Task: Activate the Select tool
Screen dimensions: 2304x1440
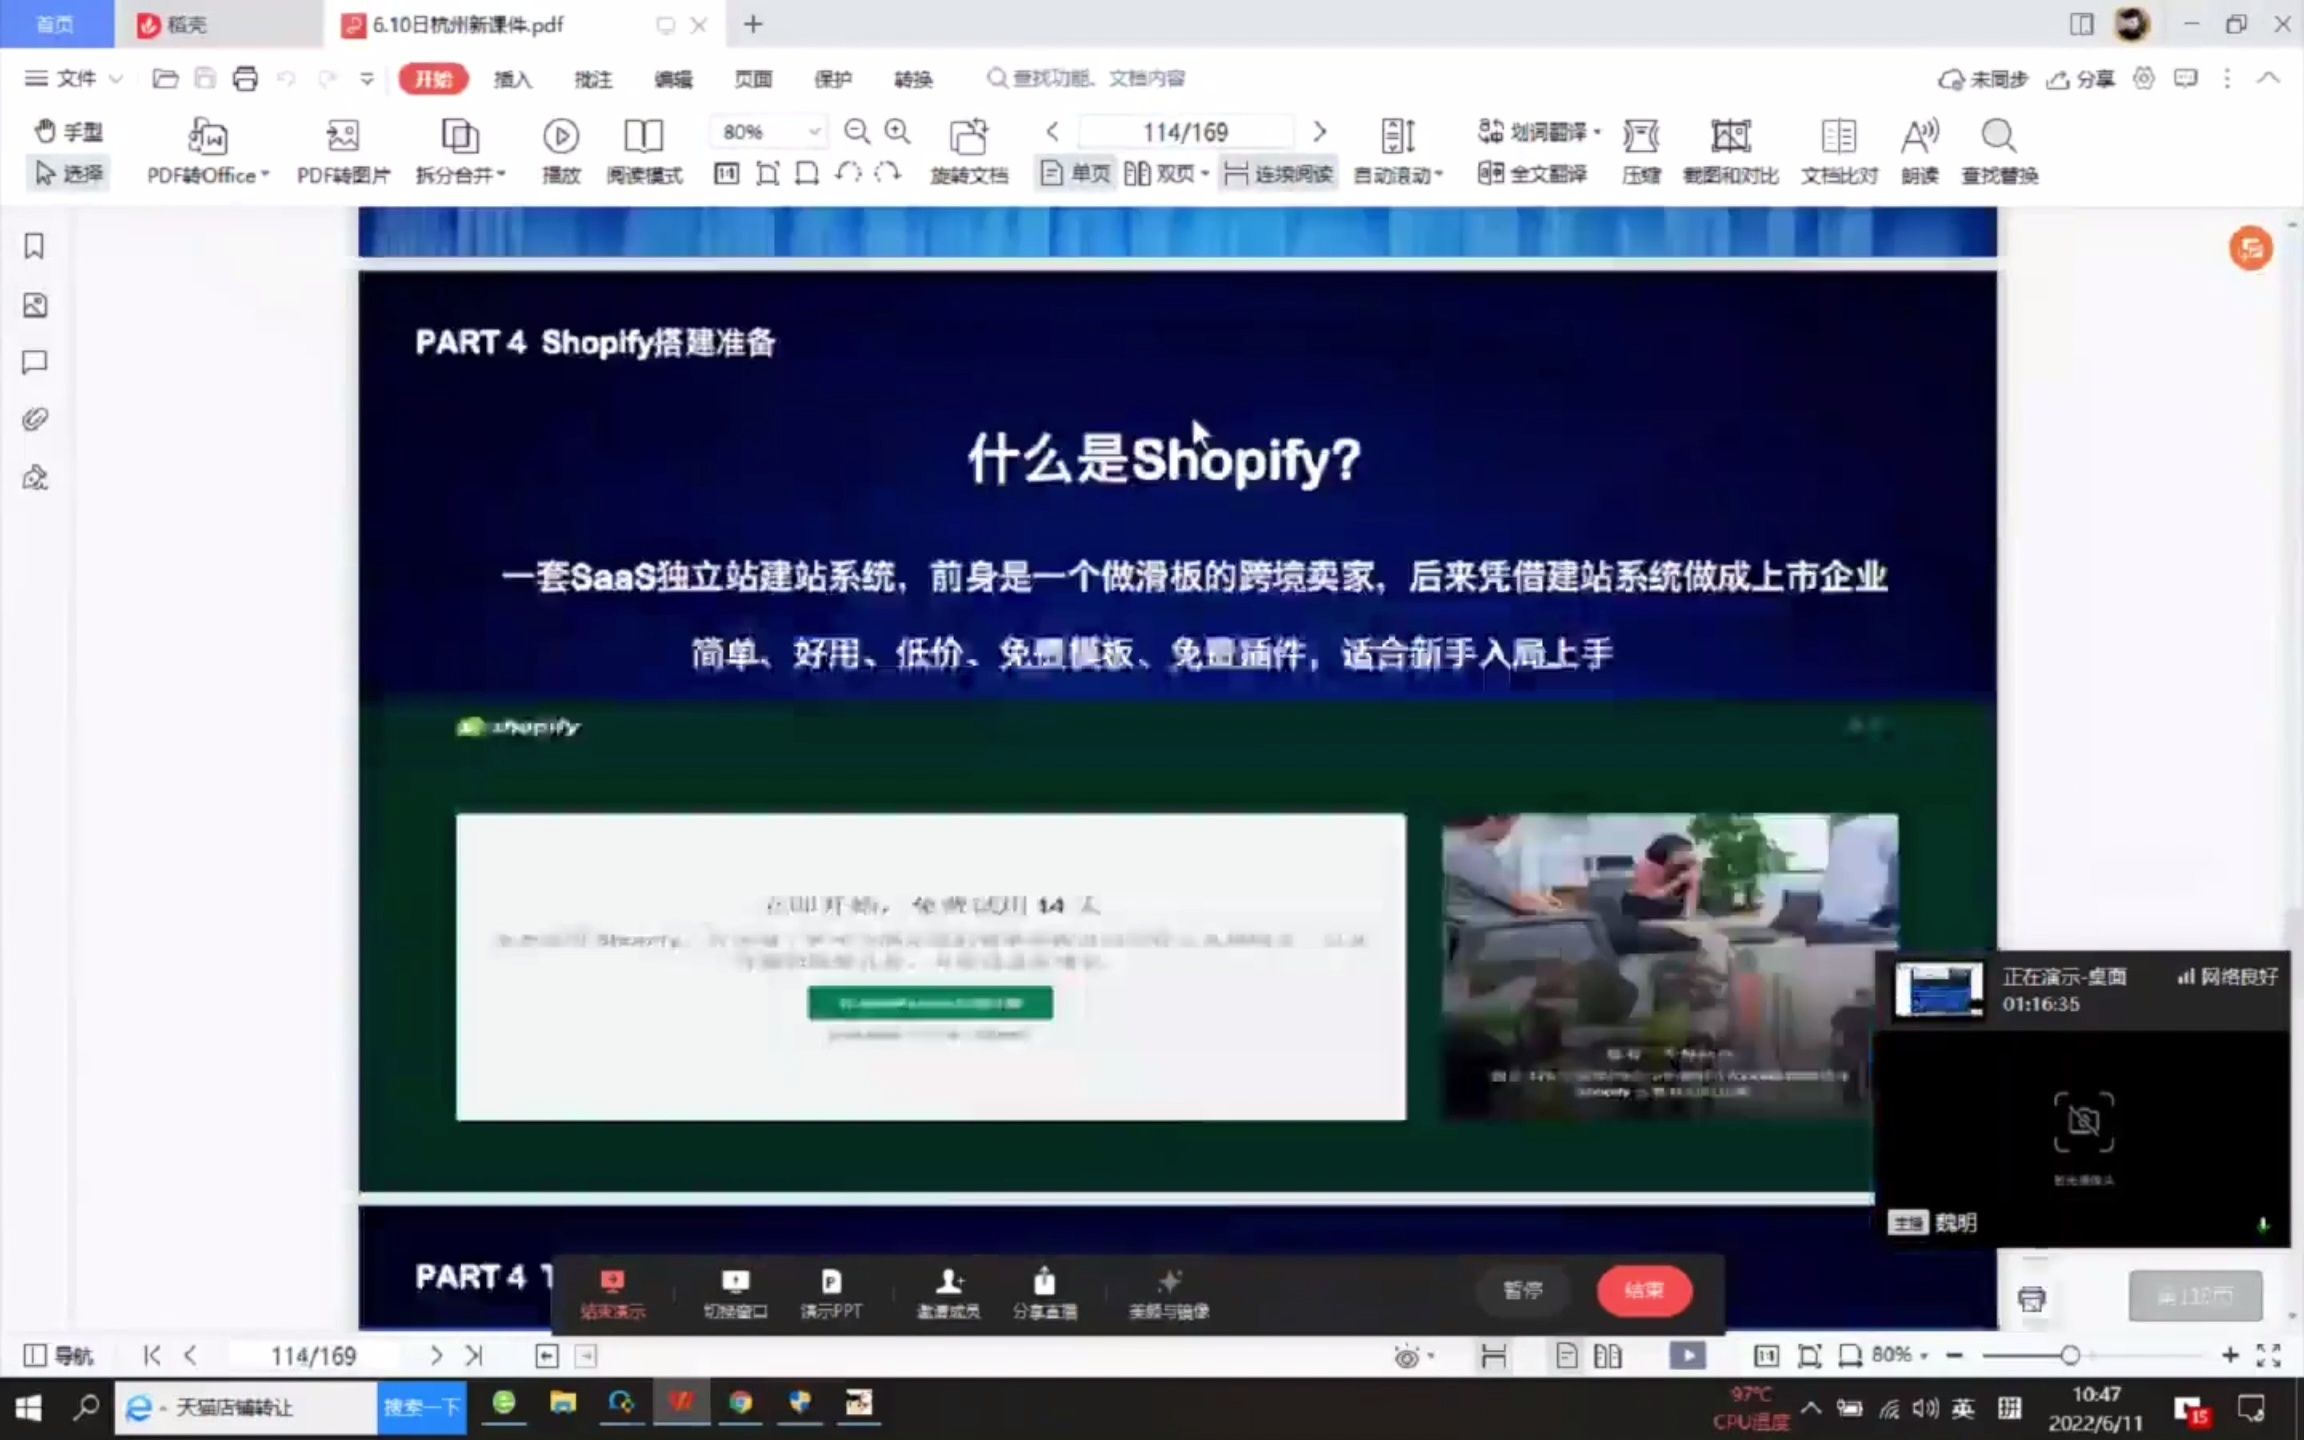Action: coord(68,174)
